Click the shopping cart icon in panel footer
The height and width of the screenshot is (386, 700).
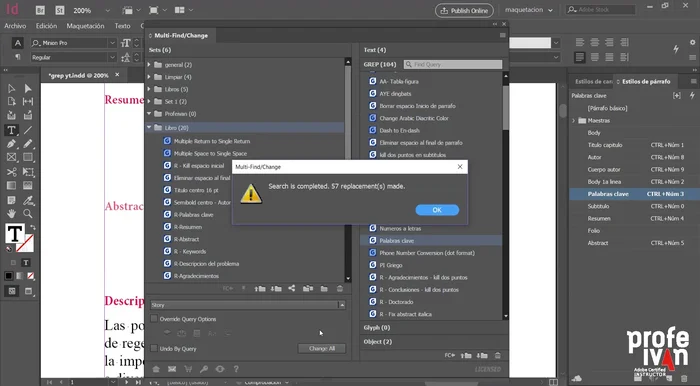(x=188, y=369)
